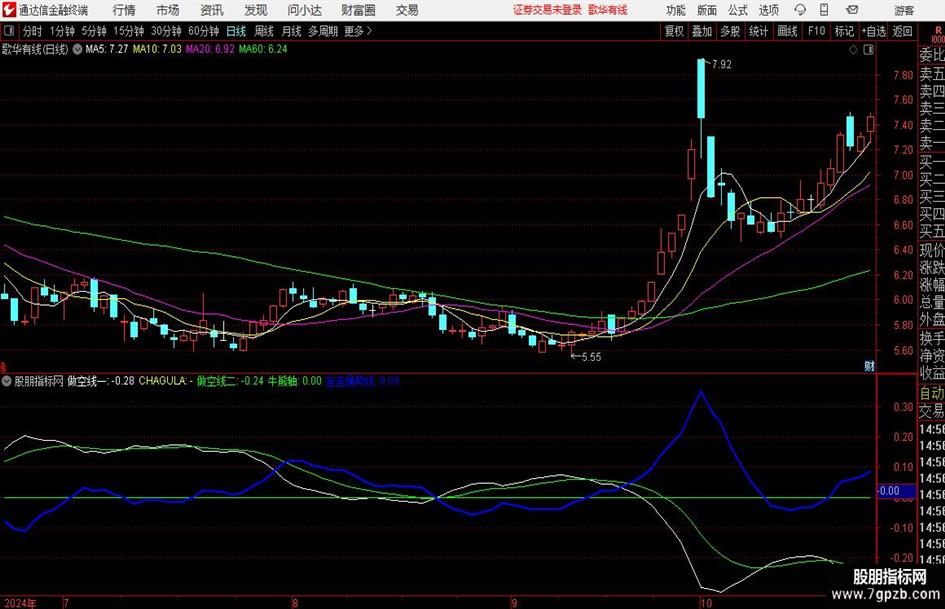
Task: Click the 证券交易未登录 login link
Action: coord(547,10)
